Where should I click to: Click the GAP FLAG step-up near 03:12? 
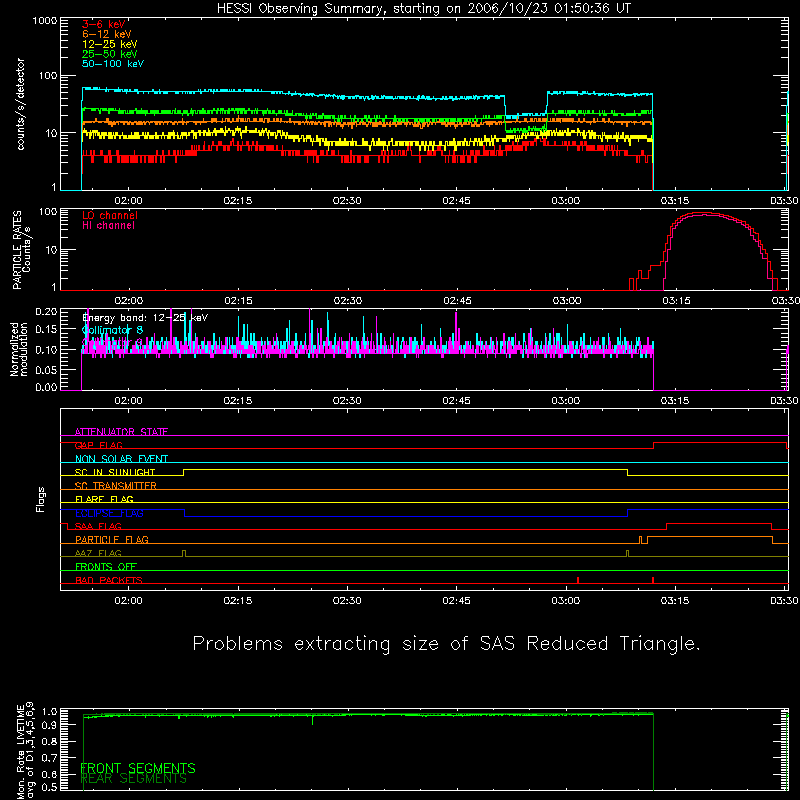click(654, 445)
